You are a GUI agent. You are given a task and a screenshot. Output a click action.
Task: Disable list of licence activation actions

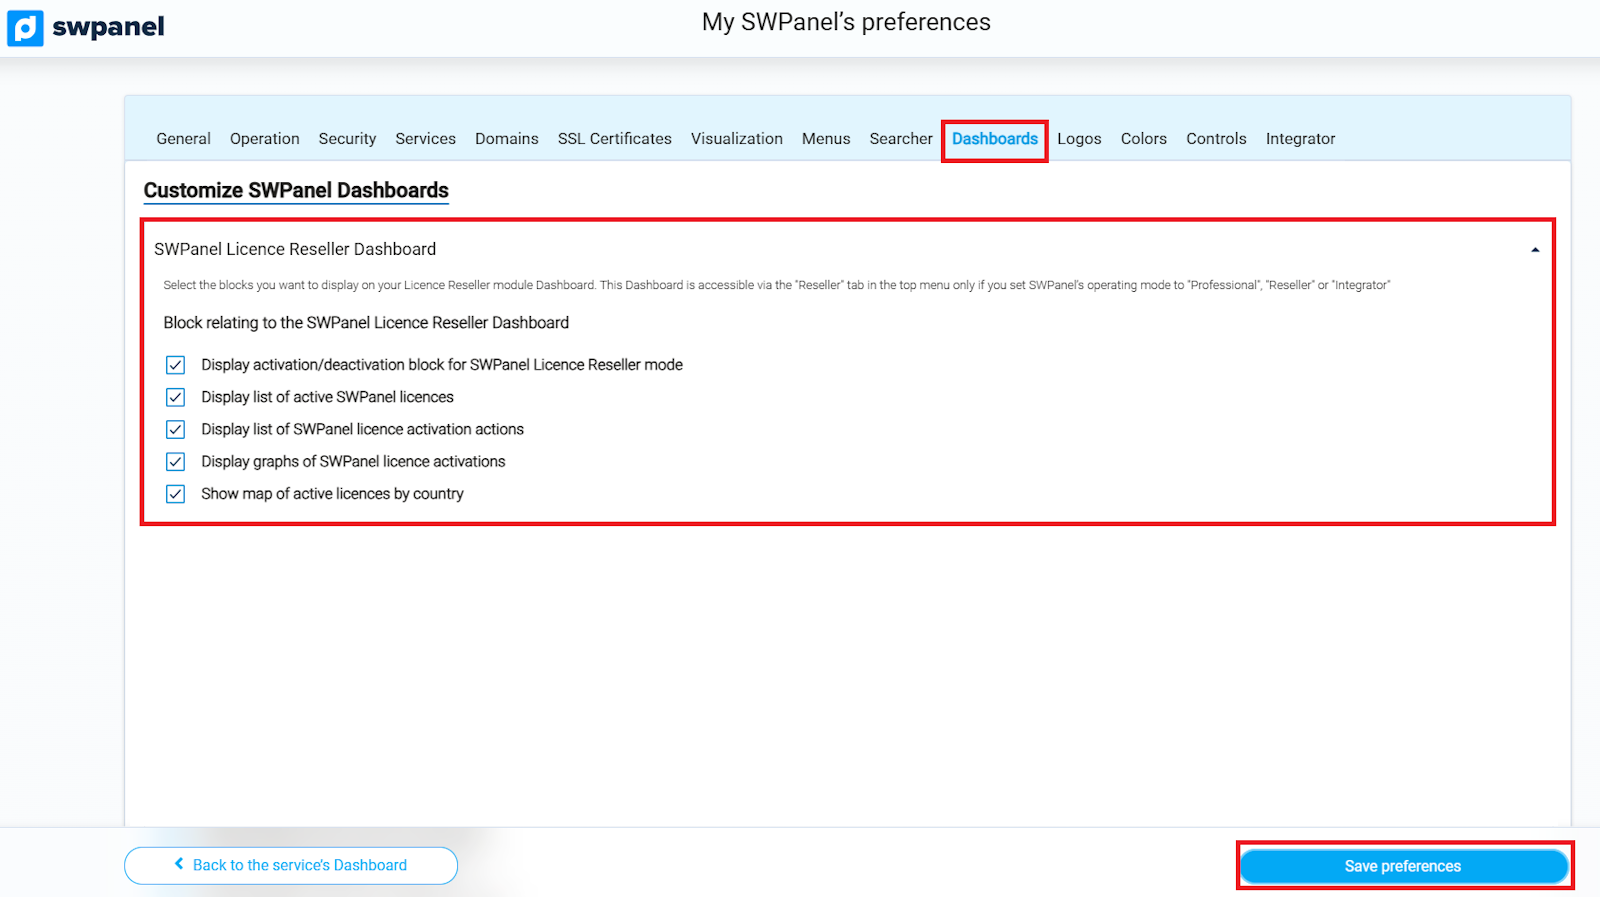click(x=176, y=430)
